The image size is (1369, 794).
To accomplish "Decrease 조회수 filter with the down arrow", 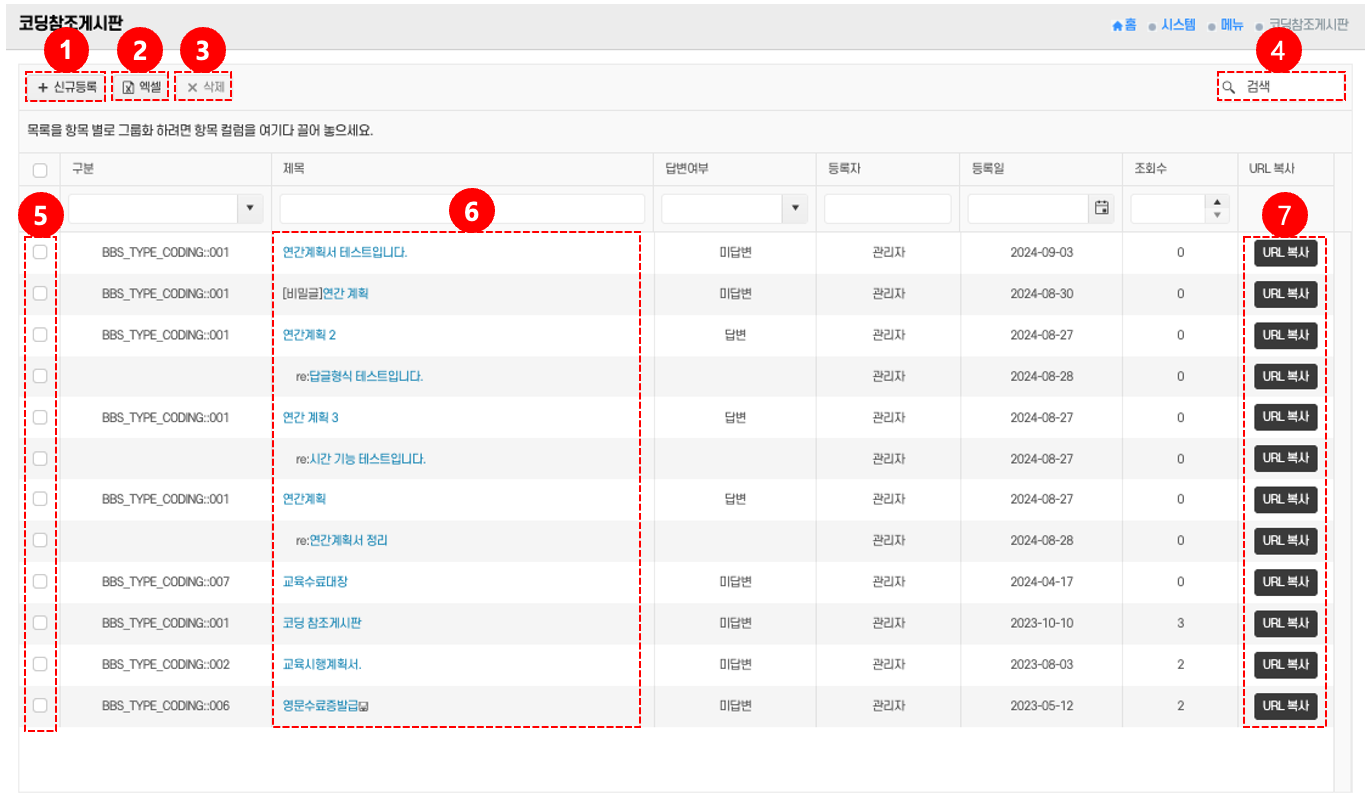I will 1216,215.
